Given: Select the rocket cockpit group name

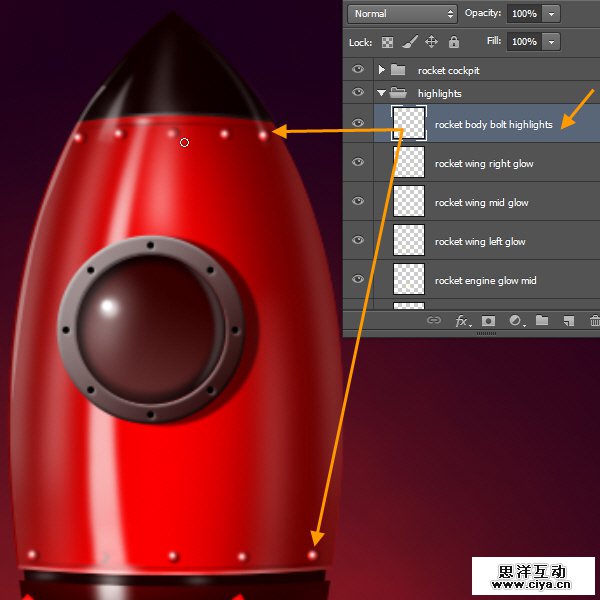Looking at the screenshot, I should coord(448,71).
